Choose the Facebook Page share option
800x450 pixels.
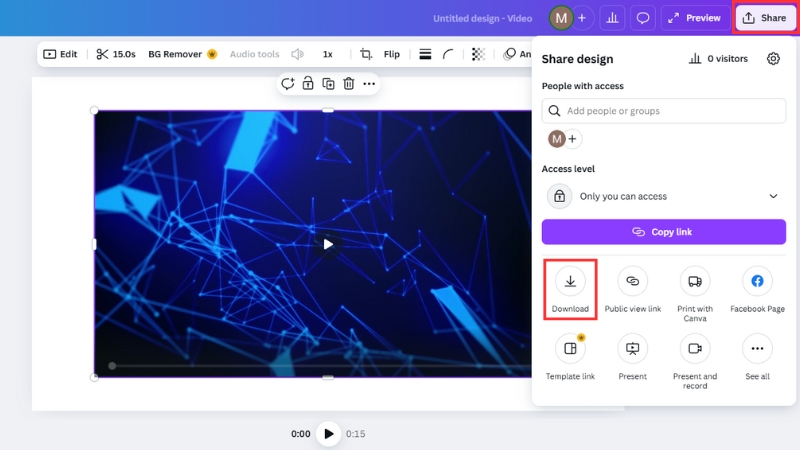[x=757, y=282]
